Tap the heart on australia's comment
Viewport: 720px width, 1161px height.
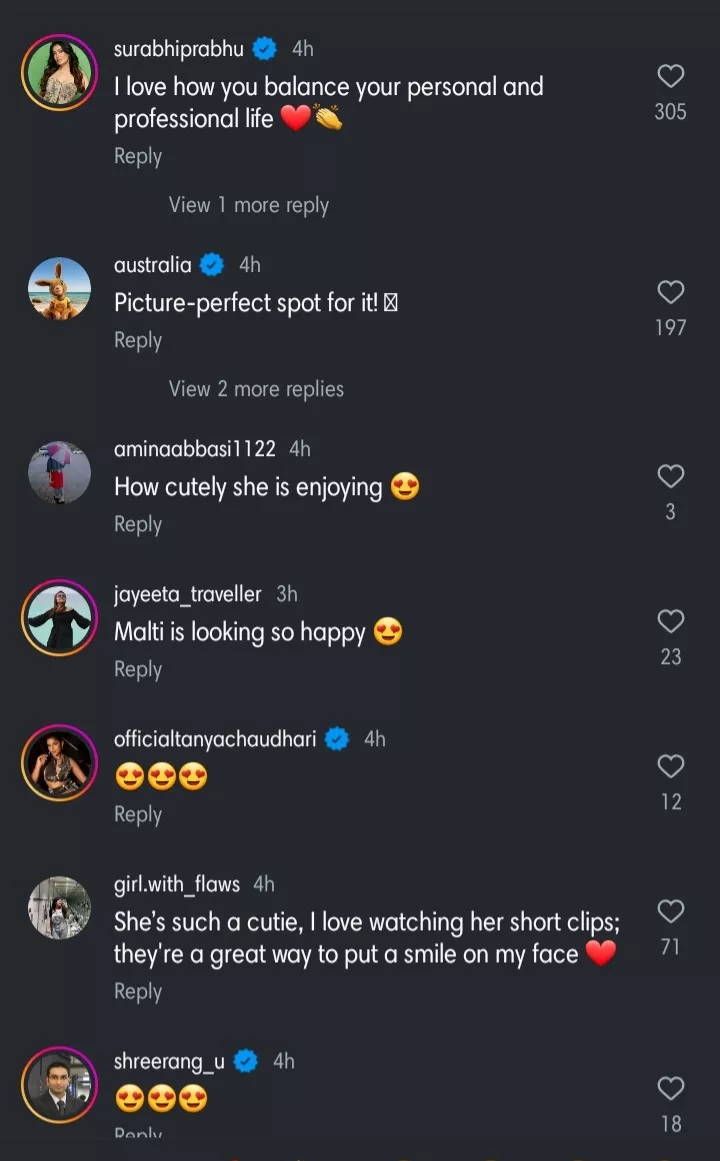click(x=670, y=292)
